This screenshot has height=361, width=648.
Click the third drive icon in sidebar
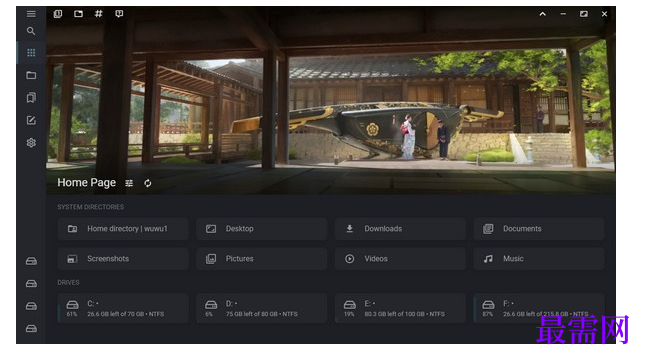point(31,306)
